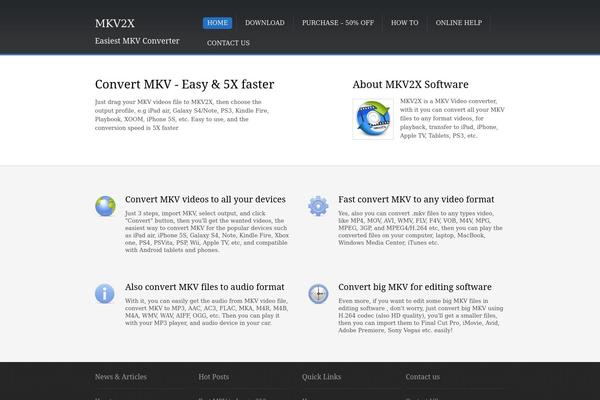Click the Convert MKV - Easy & 5X faster heading
600x400 pixels.
184,84
